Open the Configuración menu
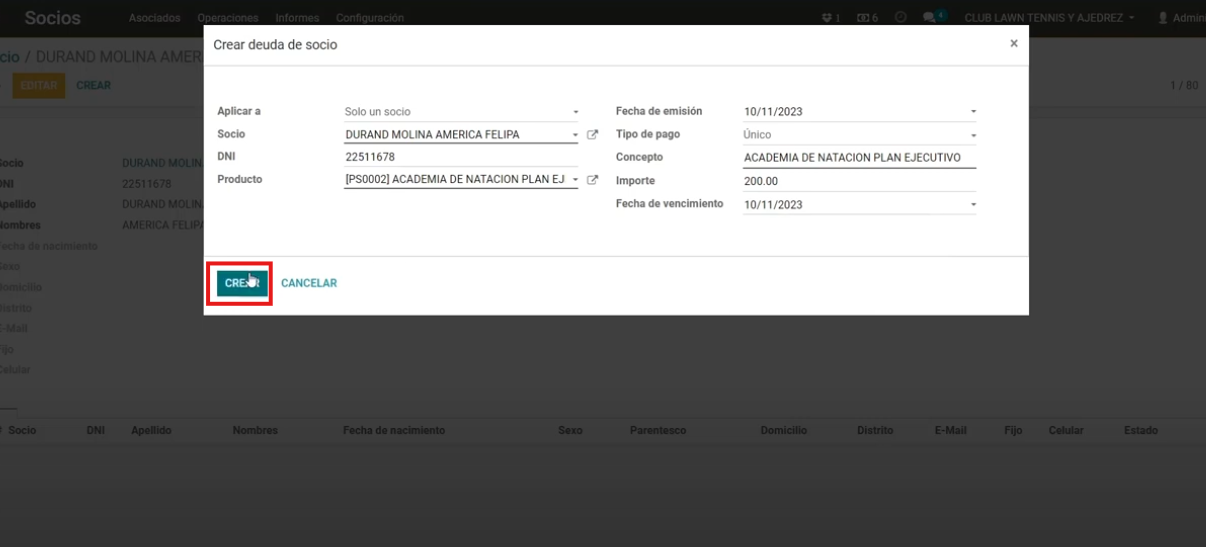 tap(370, 18)
